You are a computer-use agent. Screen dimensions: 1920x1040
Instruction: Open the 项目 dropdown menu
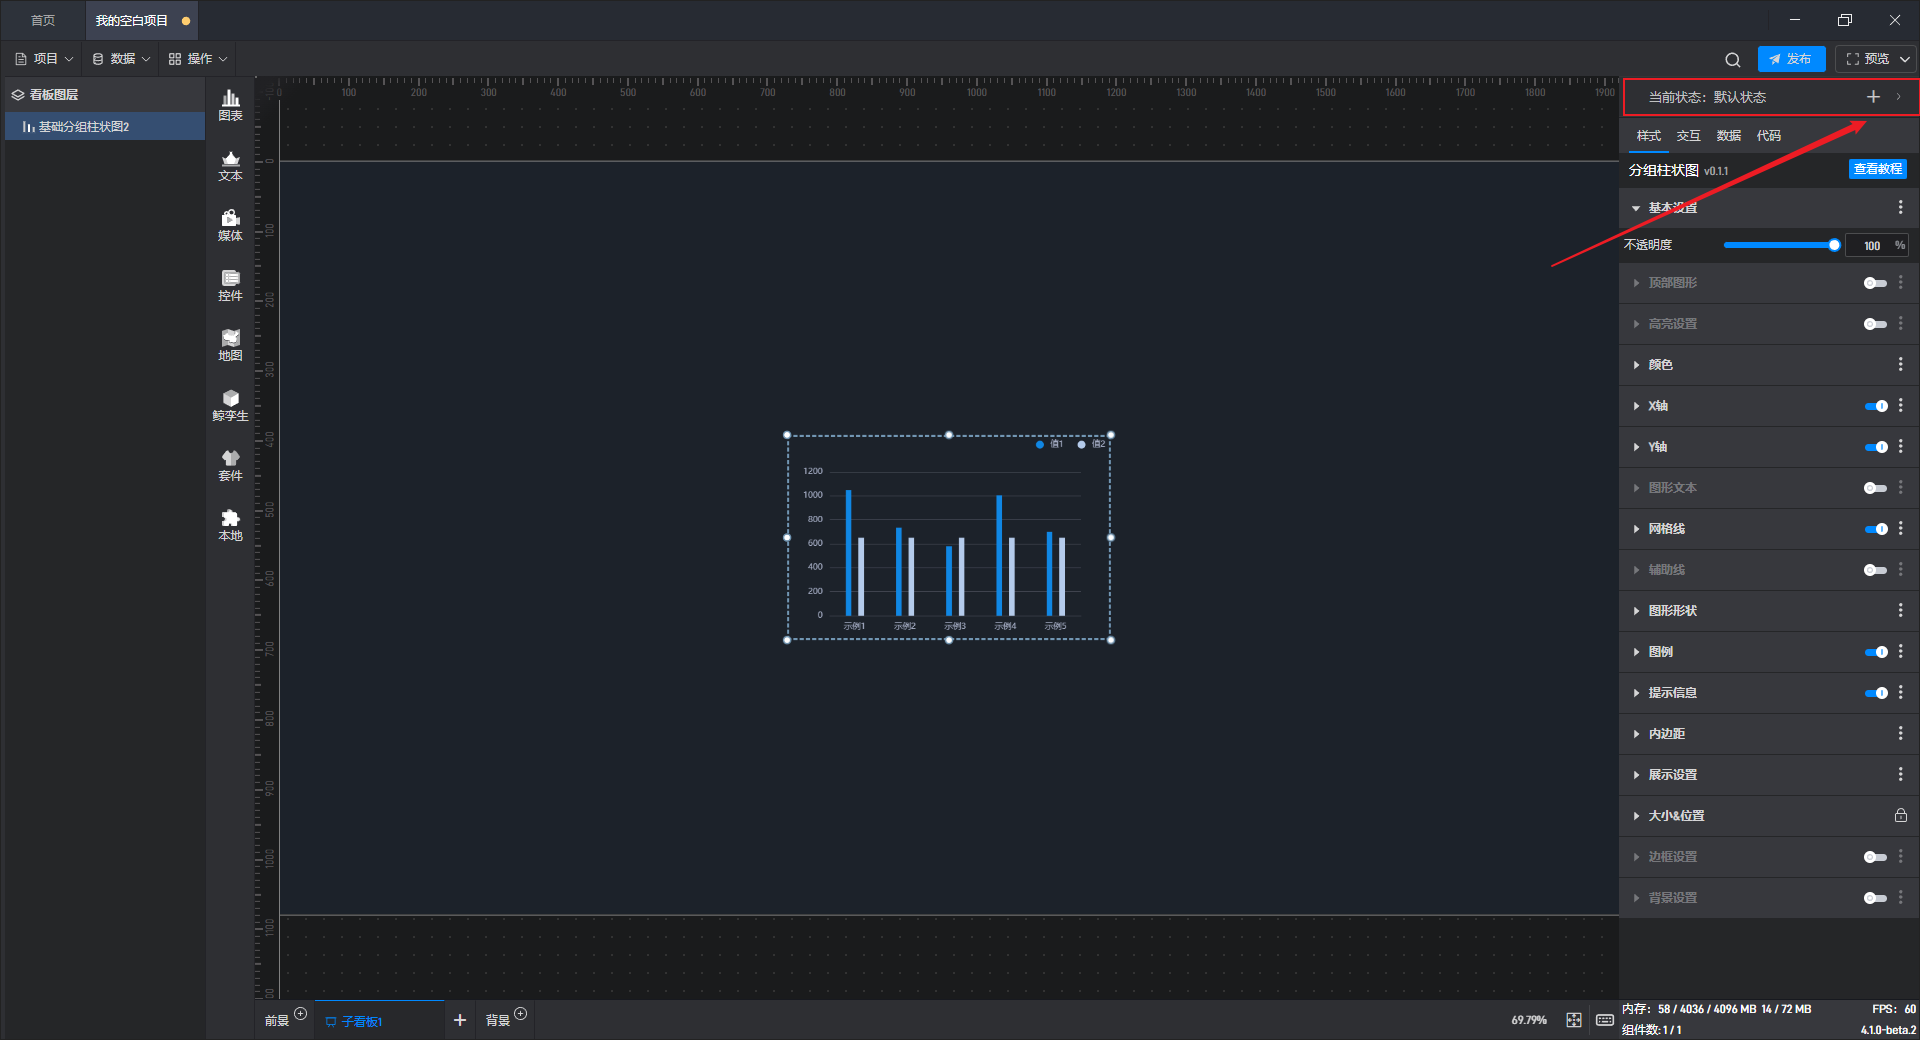pyautogui.click(x=44, y=59)
